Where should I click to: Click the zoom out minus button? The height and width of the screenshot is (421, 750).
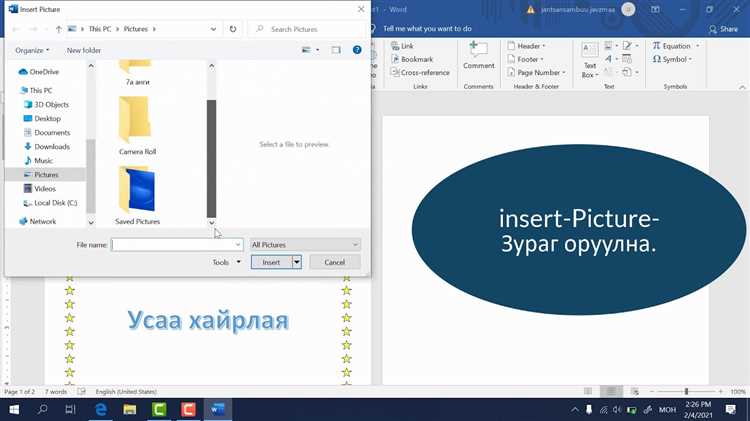pos(652,391)
